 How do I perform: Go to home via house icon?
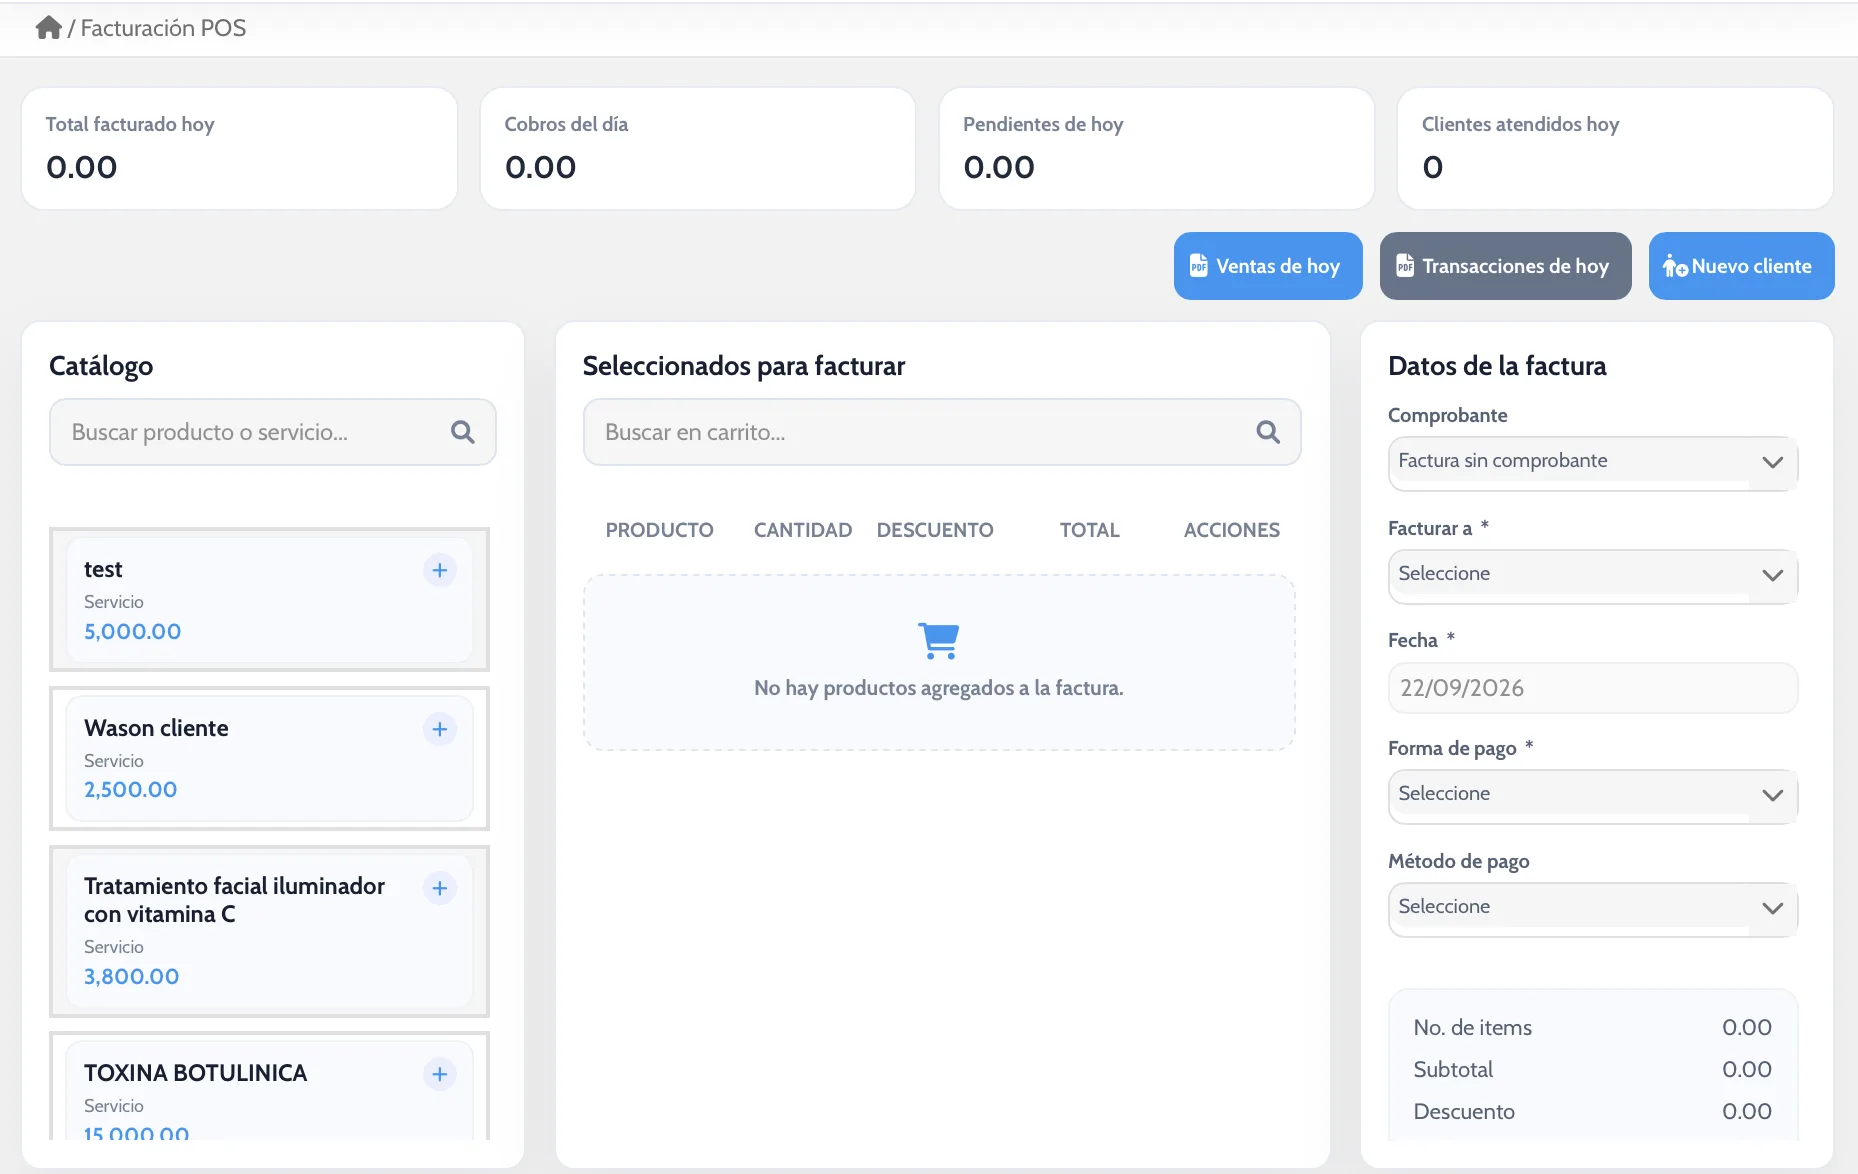point(48,28)
